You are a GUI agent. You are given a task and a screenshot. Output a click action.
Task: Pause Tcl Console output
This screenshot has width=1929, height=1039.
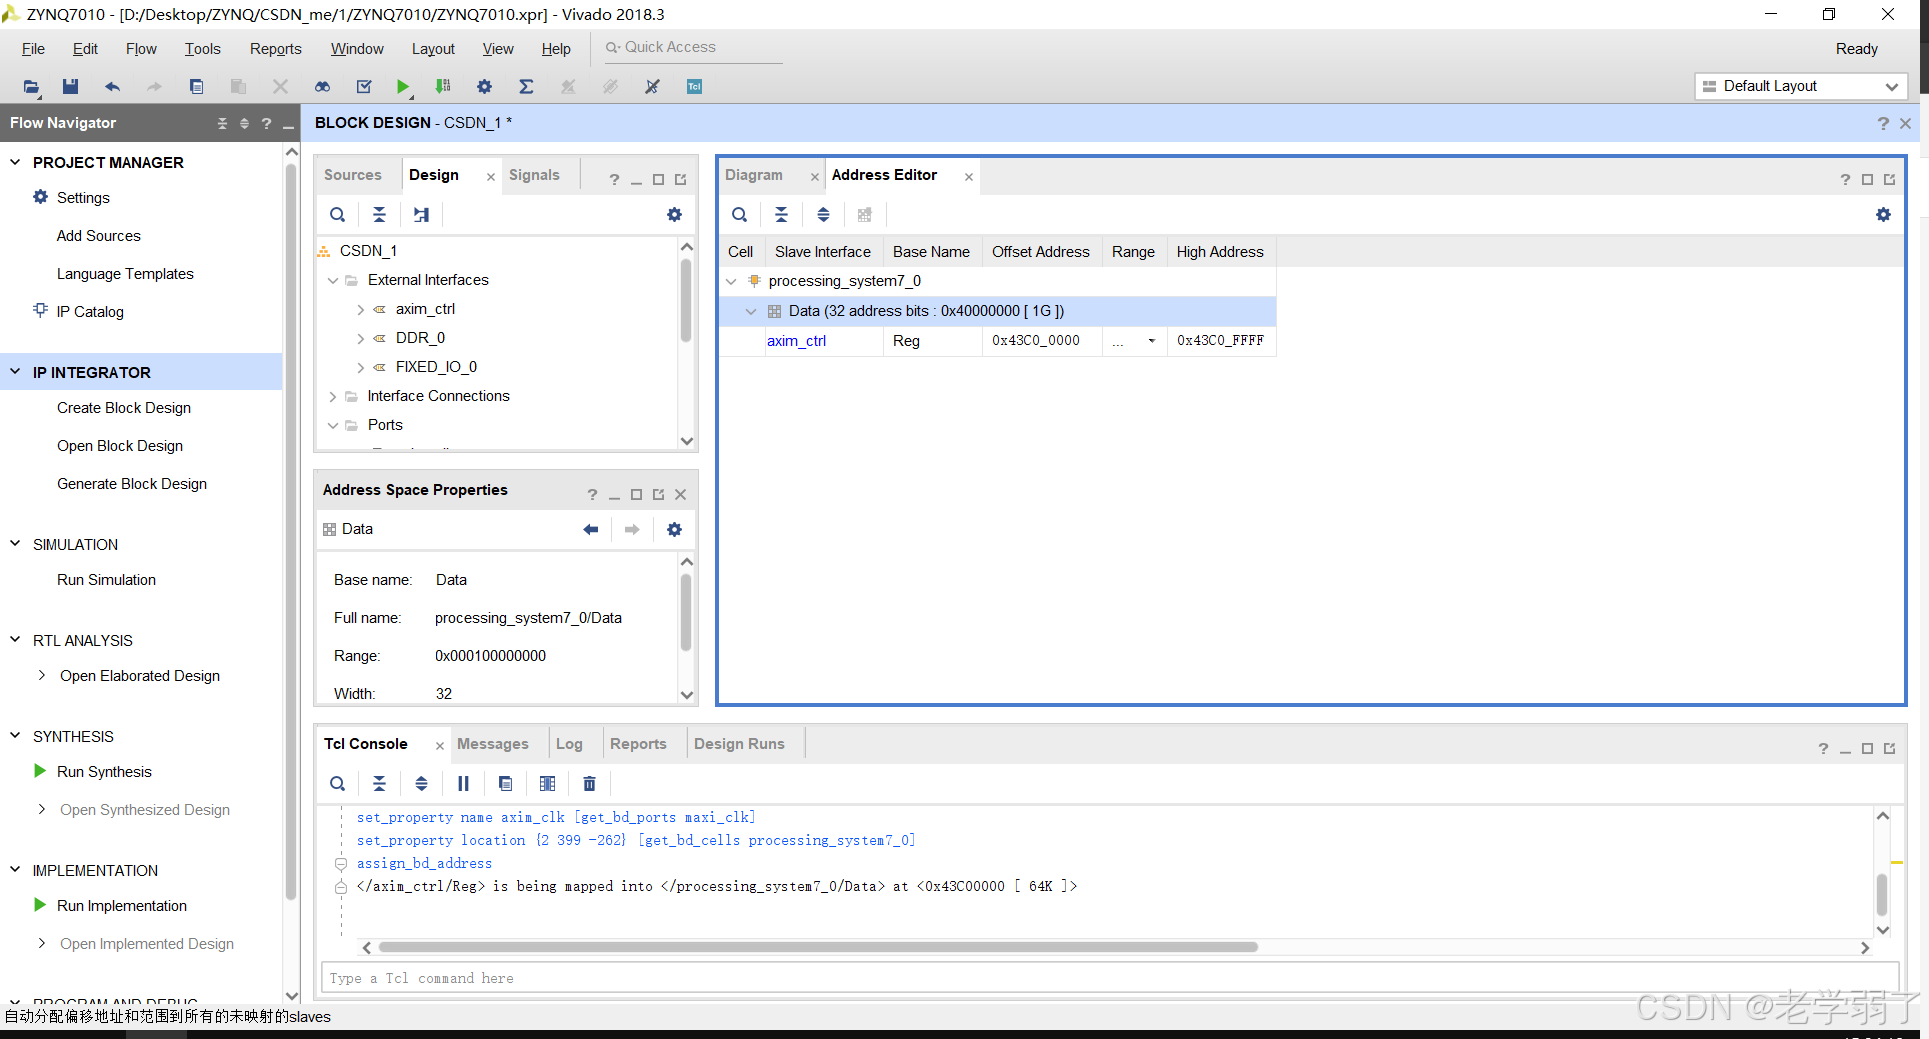(x=463, y=784)
